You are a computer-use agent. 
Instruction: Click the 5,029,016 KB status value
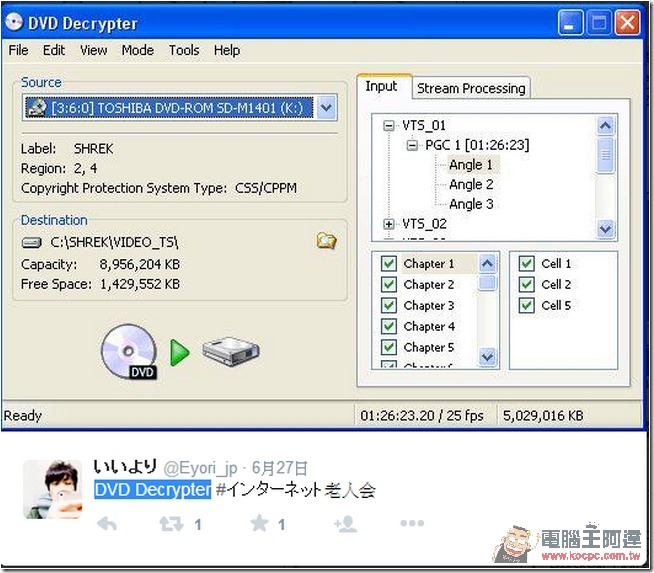543,416
